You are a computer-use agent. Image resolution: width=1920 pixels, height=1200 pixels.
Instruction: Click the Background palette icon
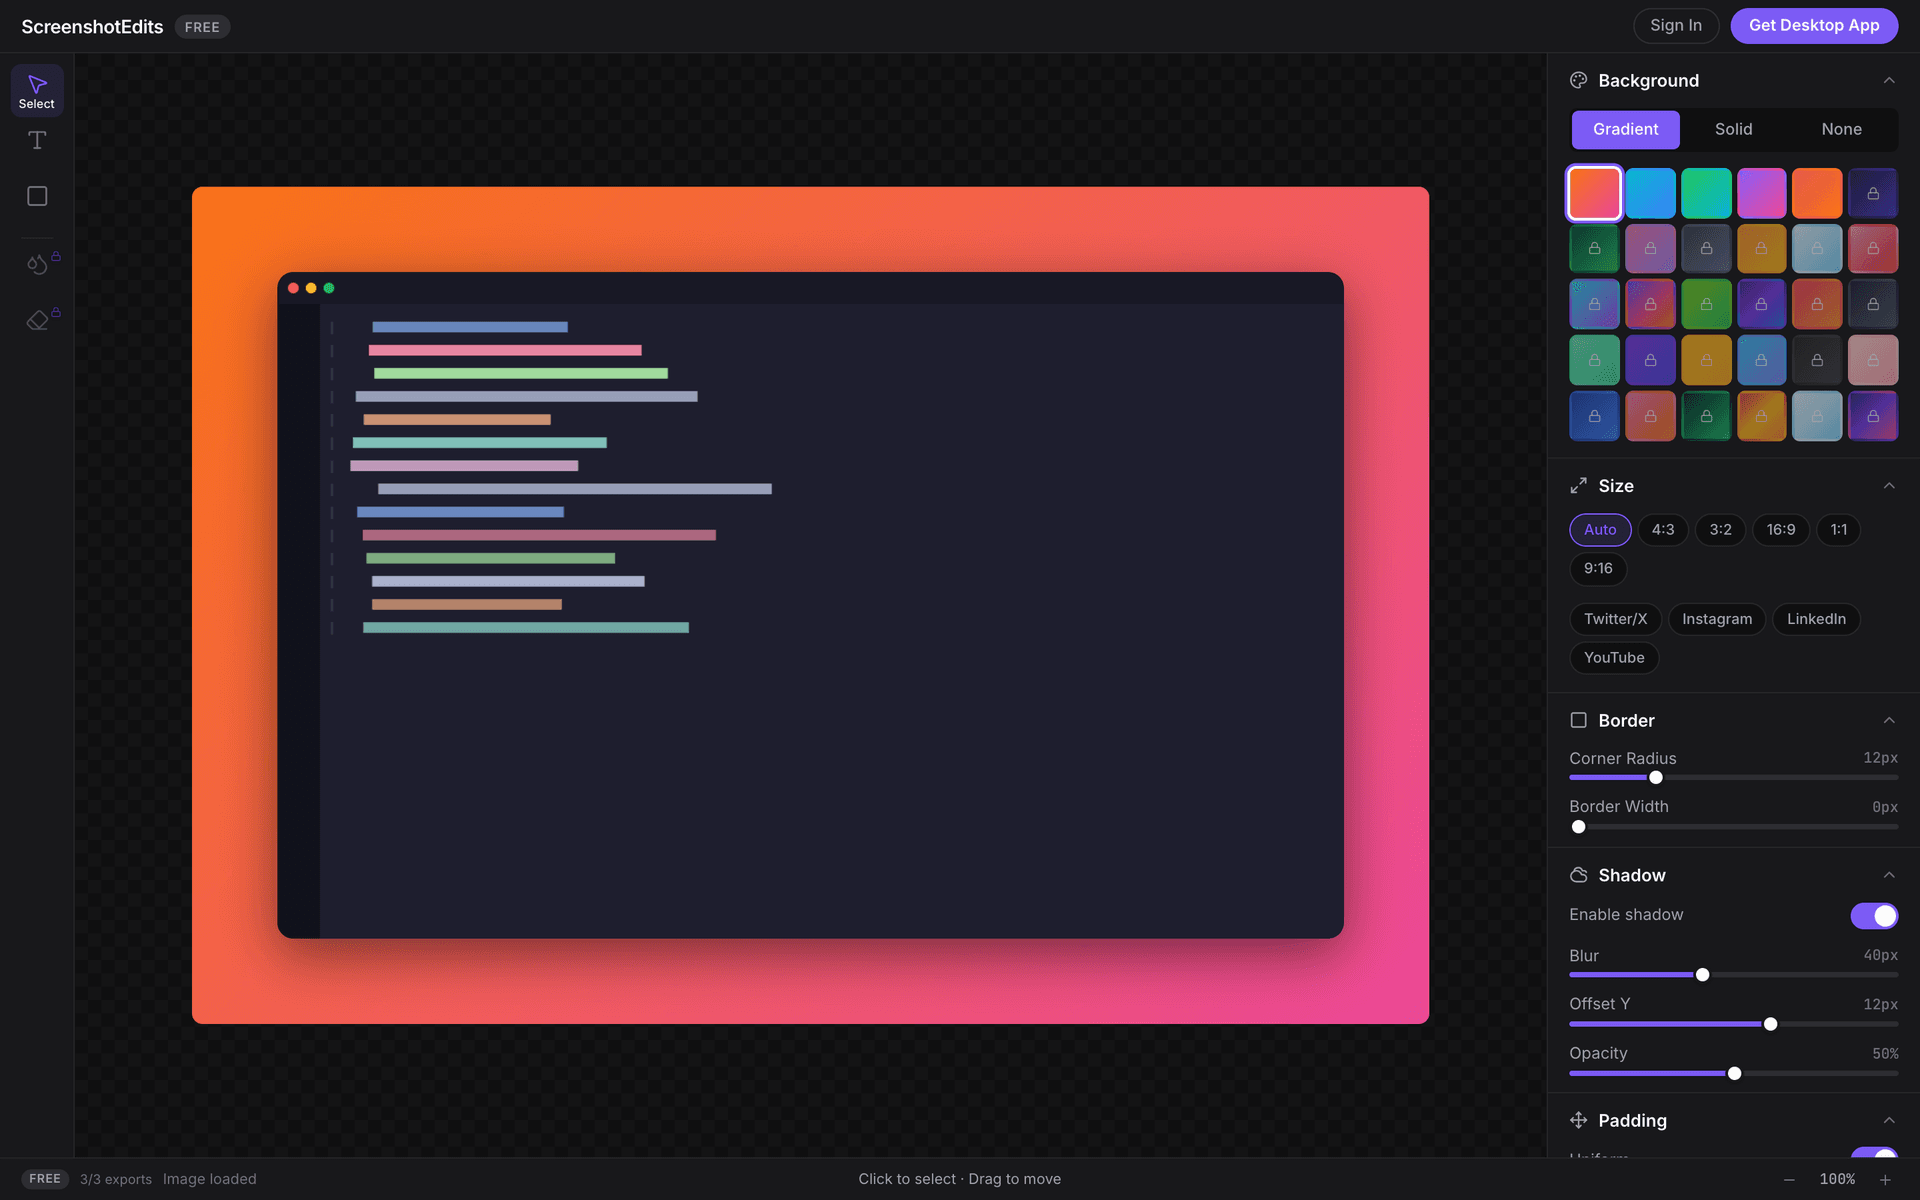1579,80
